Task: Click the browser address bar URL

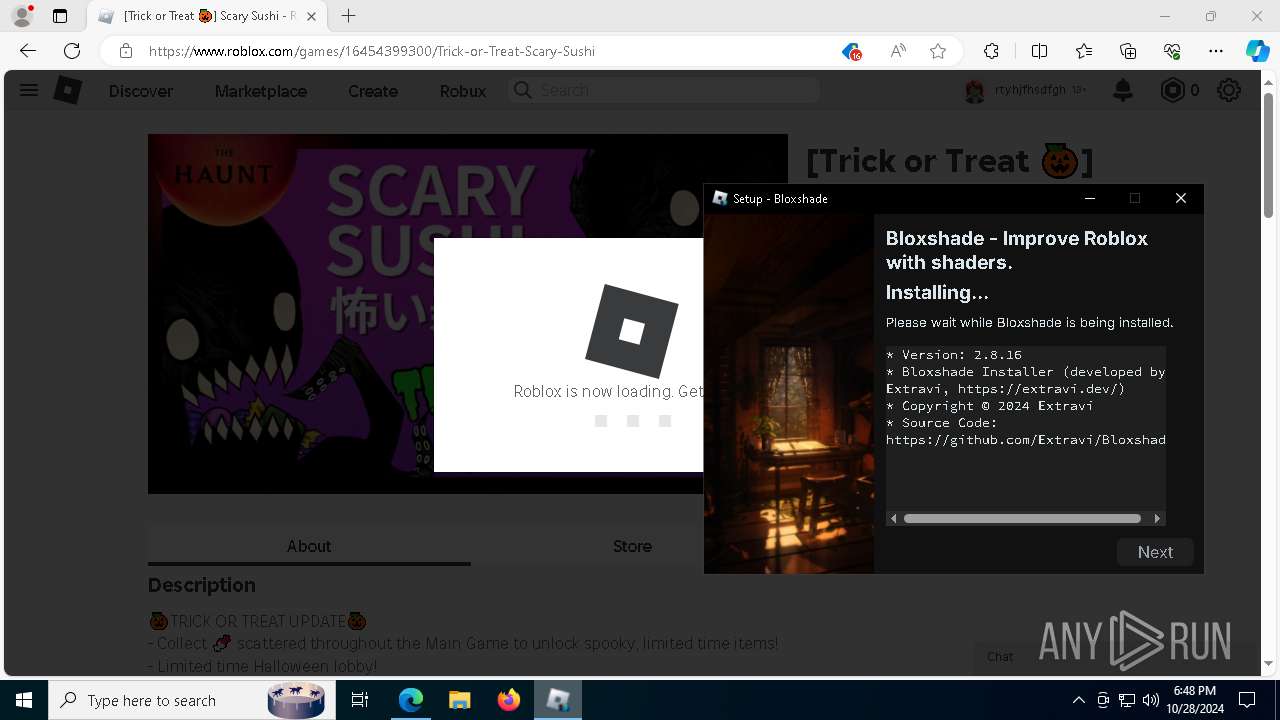Action: tap(372, 51)
